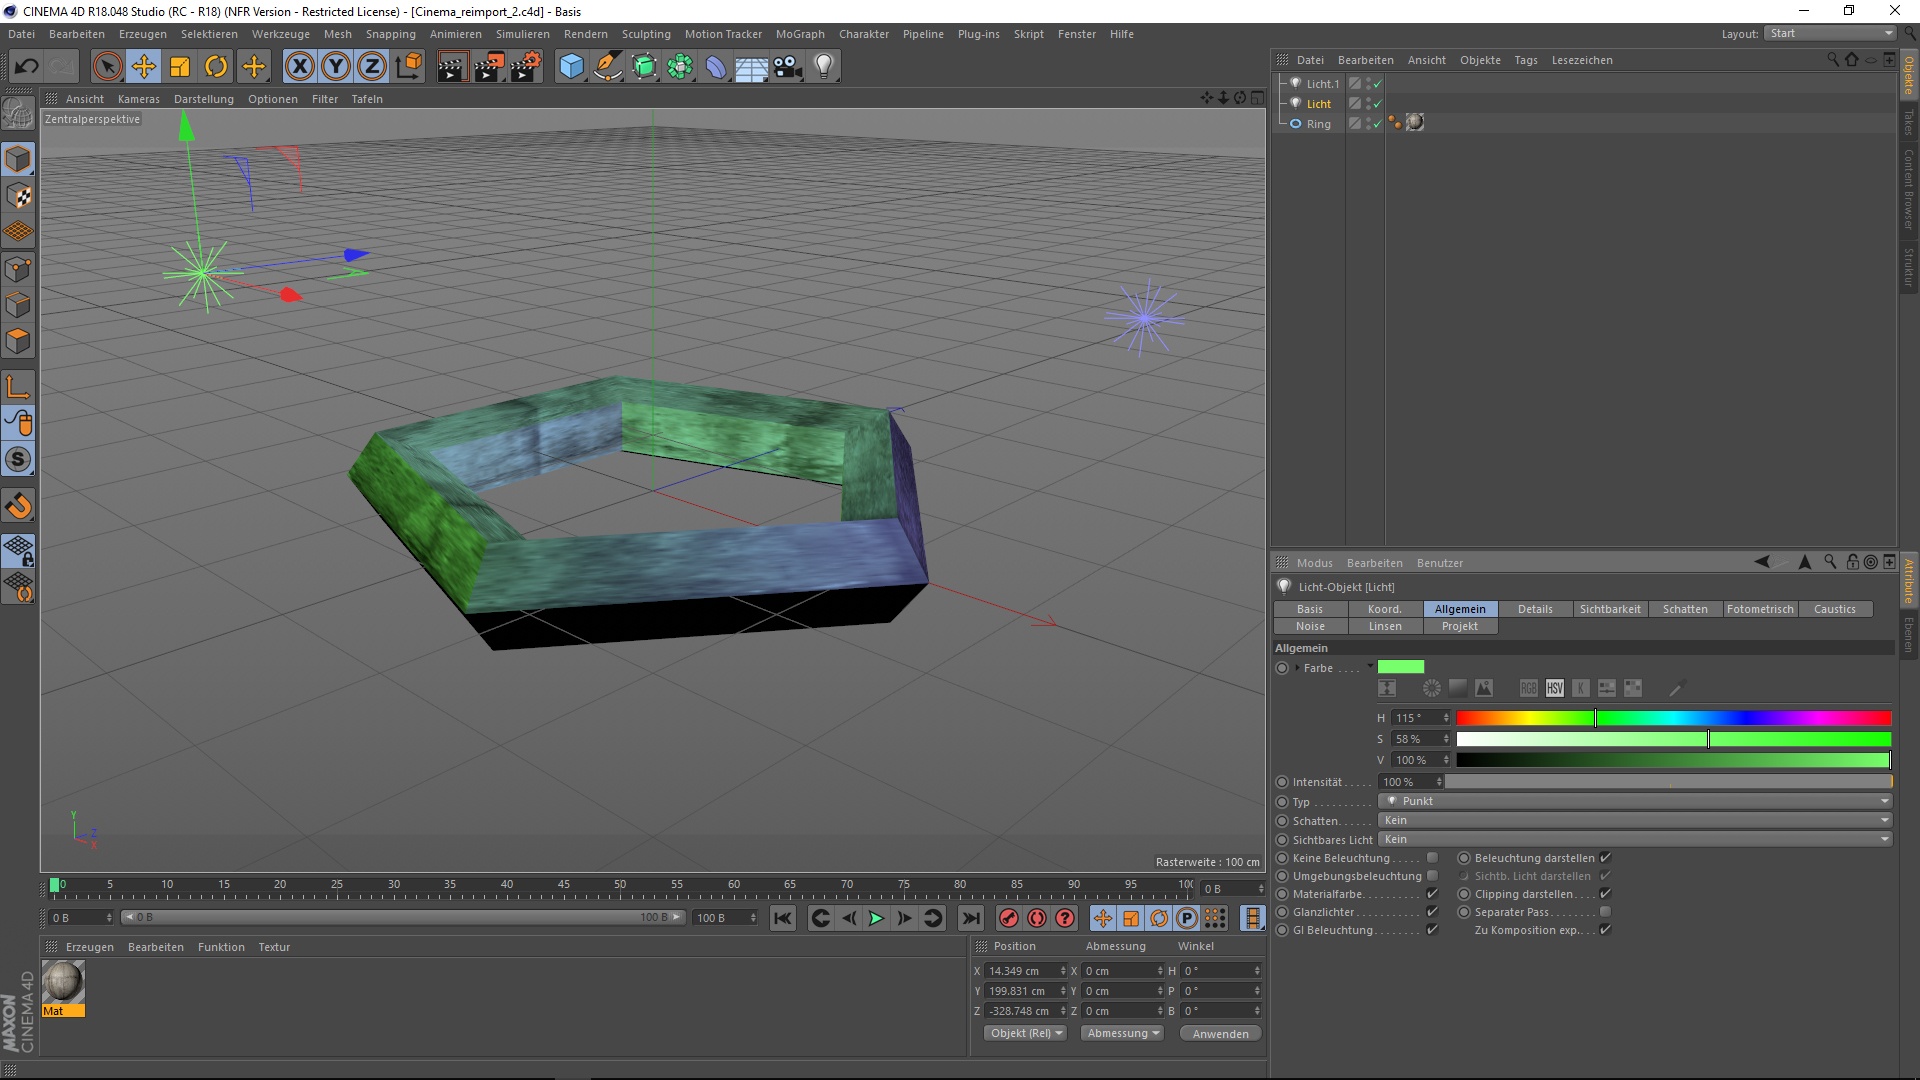Toggle autokeying button

tap(1037, 918)
